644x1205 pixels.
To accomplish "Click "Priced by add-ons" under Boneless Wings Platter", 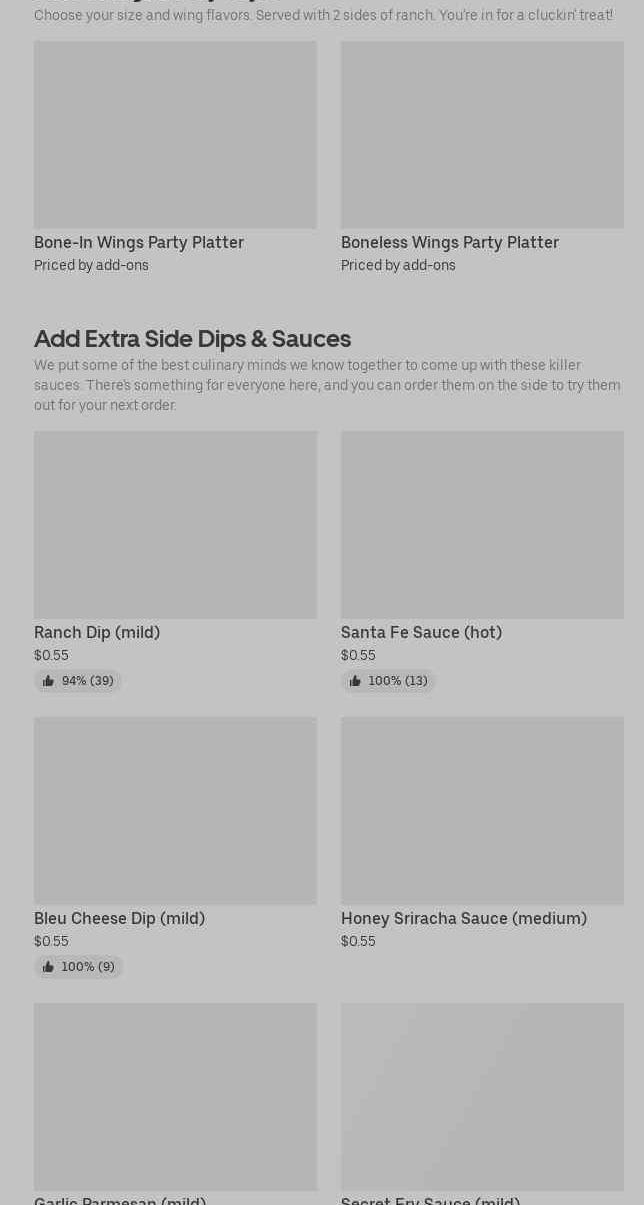I will (398, 266).
